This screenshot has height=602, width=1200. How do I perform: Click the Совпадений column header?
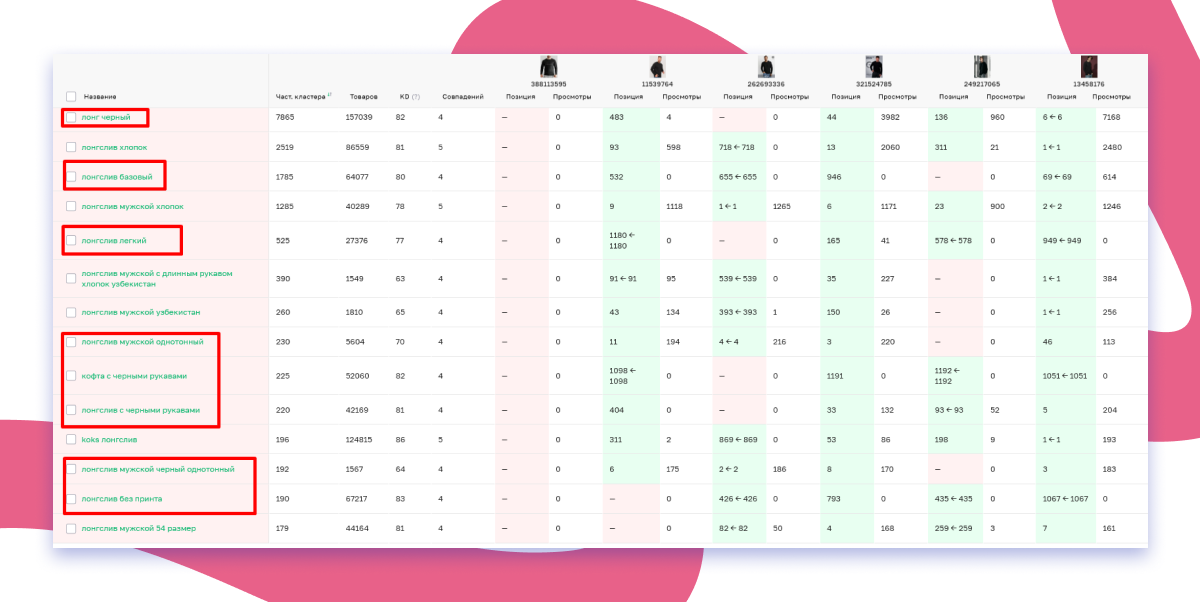[x=462, y=97]
